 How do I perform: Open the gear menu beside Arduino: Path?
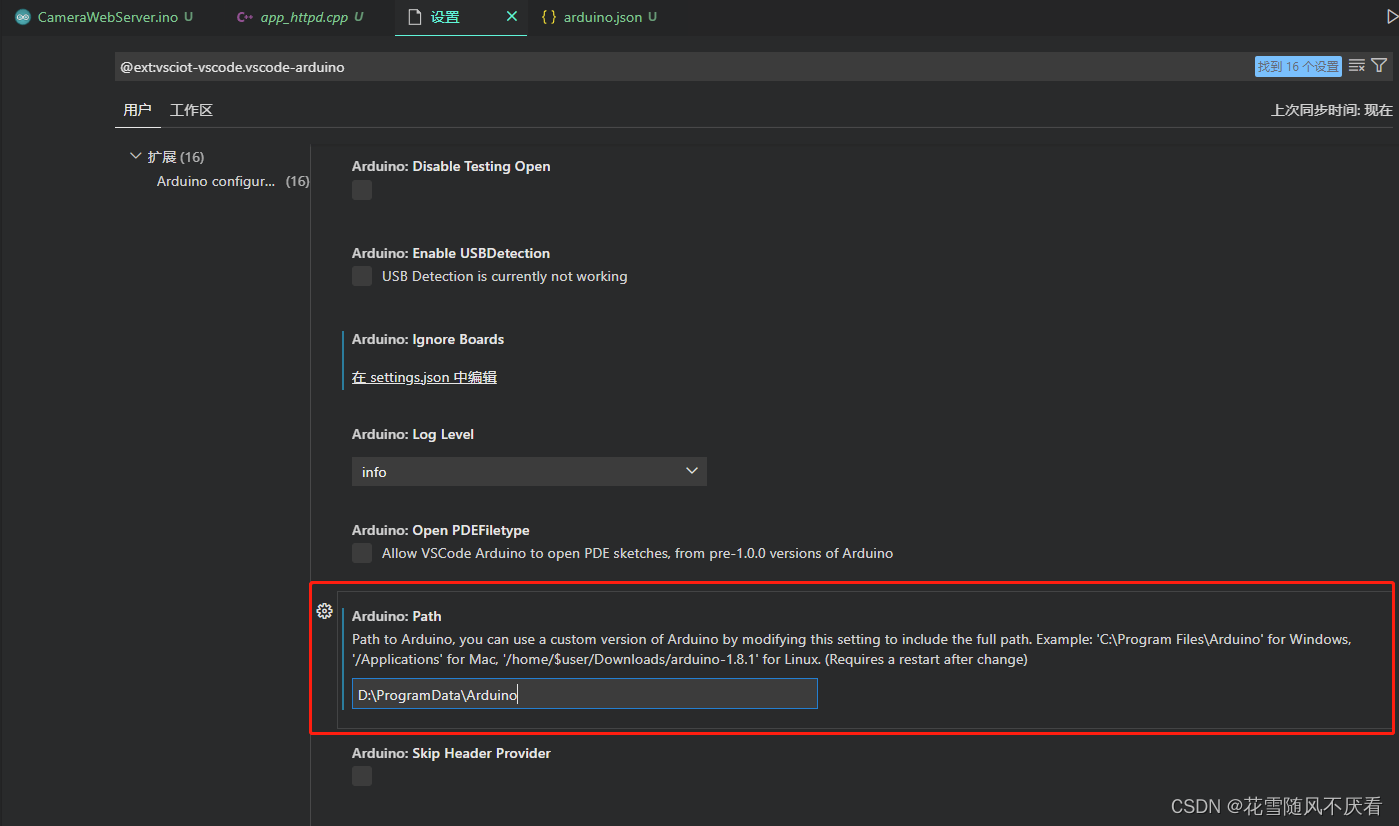coord(324,611)
